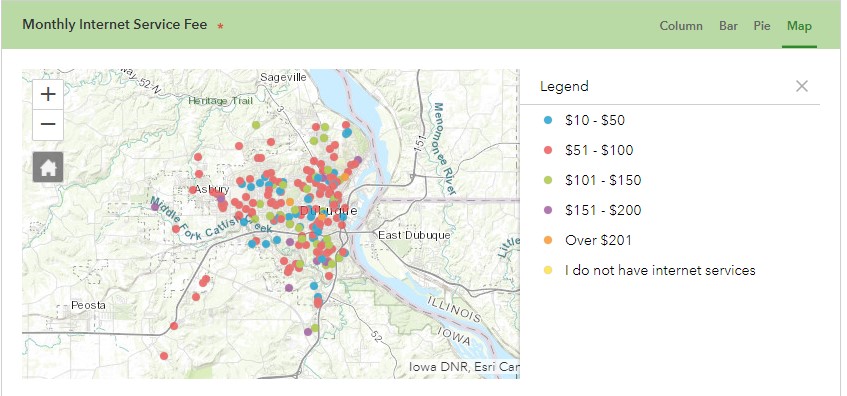
Task: Click the Asbury label on the map
Action: pos(212,189)
